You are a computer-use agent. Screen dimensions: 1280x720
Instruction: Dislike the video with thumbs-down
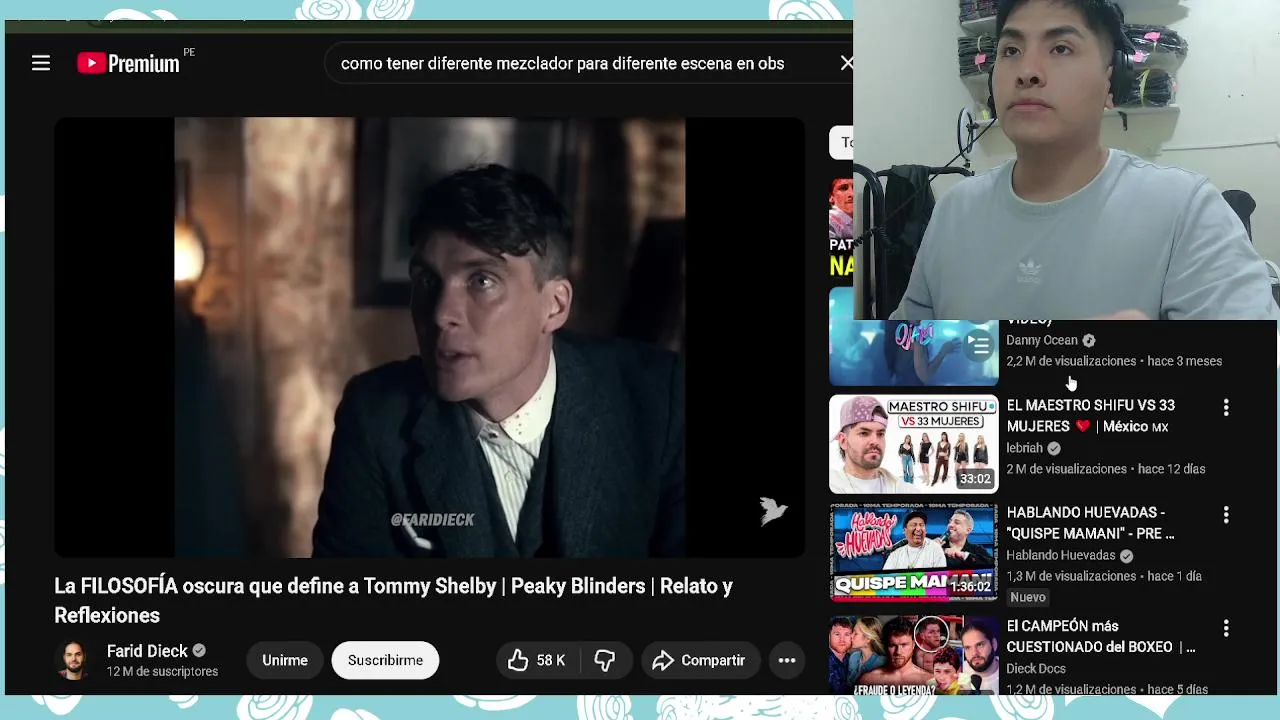point(605,660)
